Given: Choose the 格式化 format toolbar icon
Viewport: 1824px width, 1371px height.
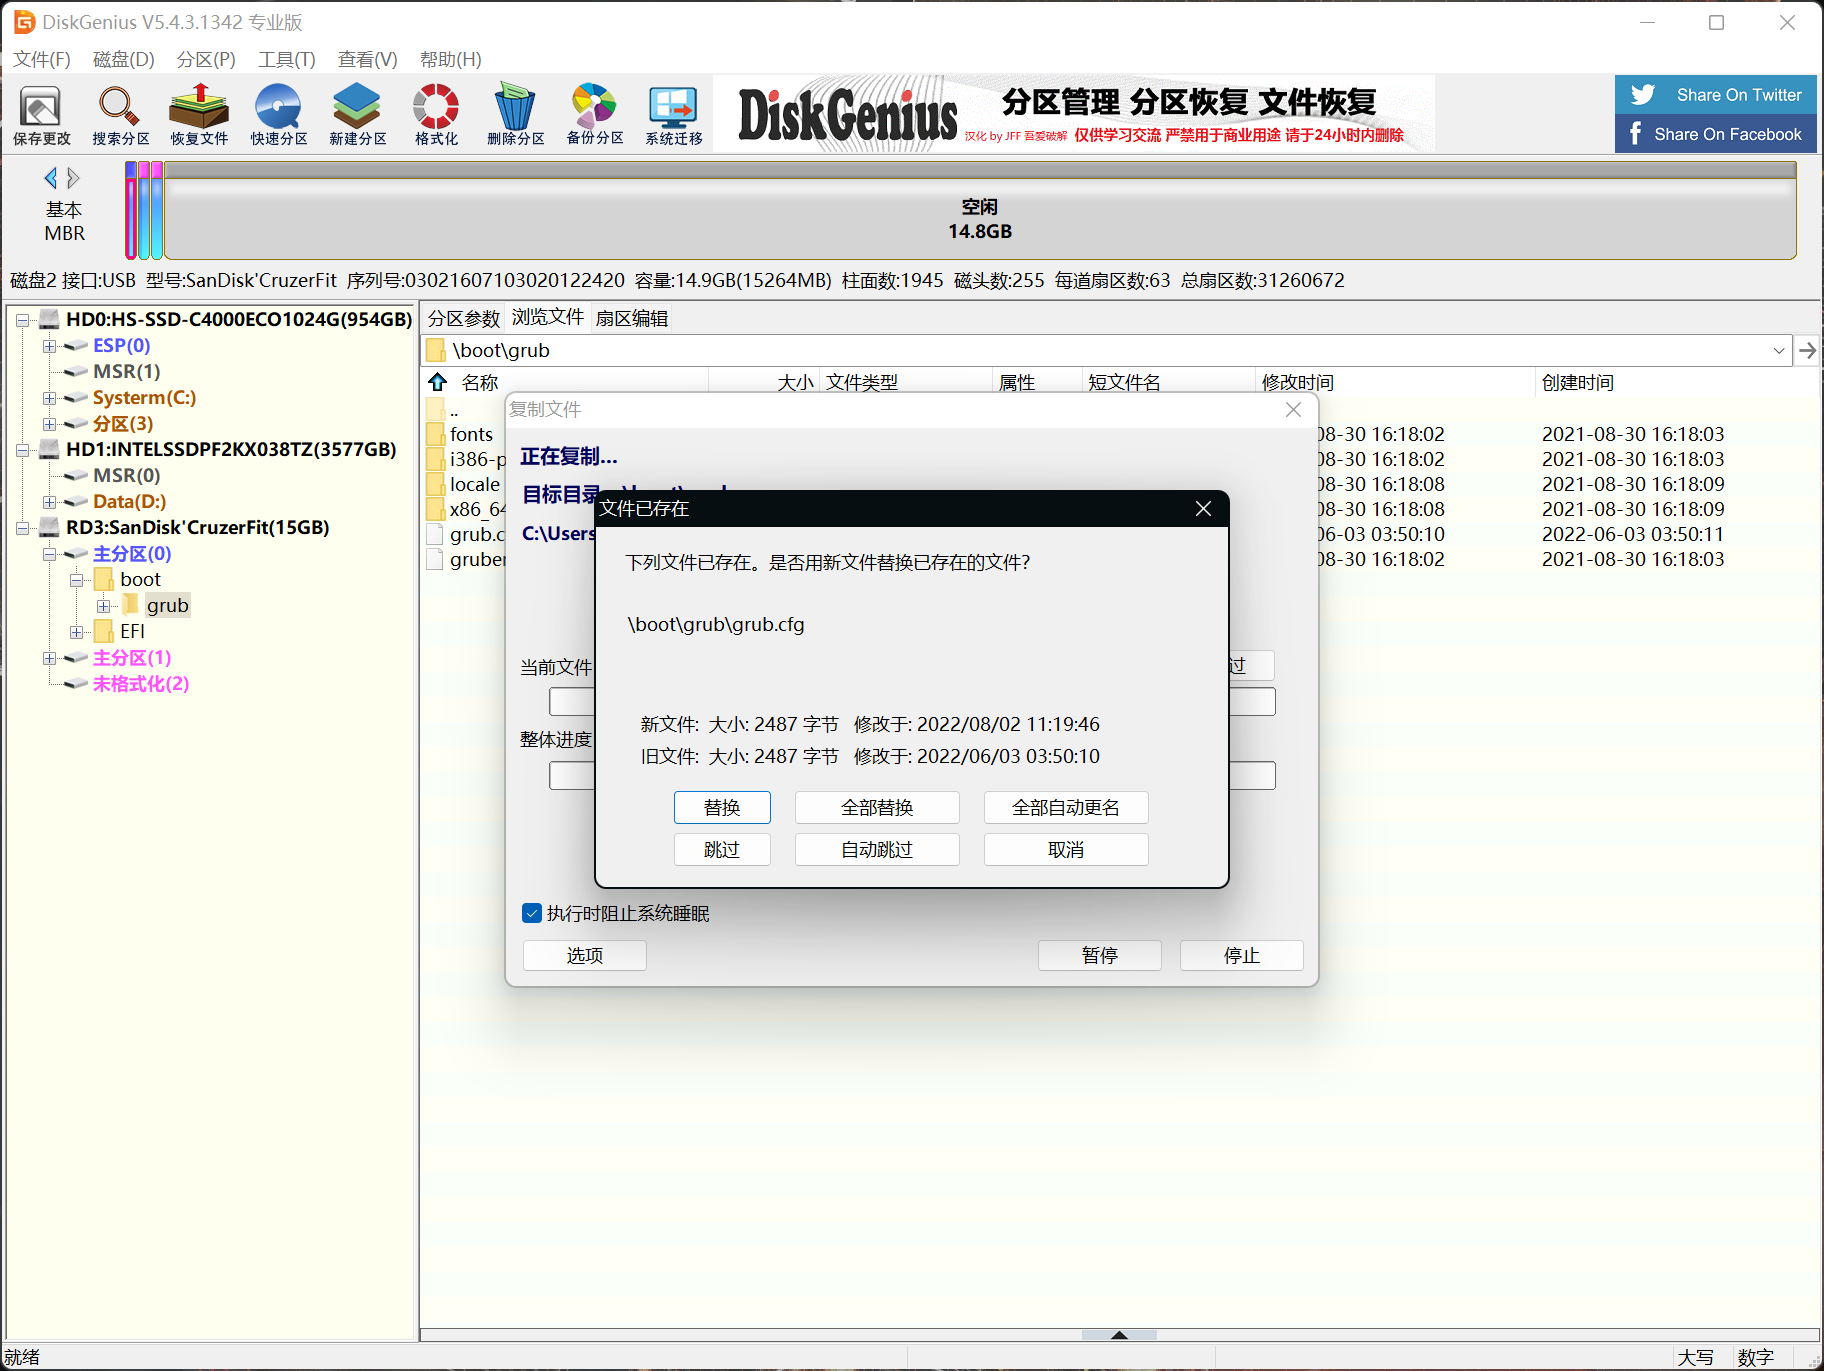Looking at the screenshot, I should (x=436, y=115).
